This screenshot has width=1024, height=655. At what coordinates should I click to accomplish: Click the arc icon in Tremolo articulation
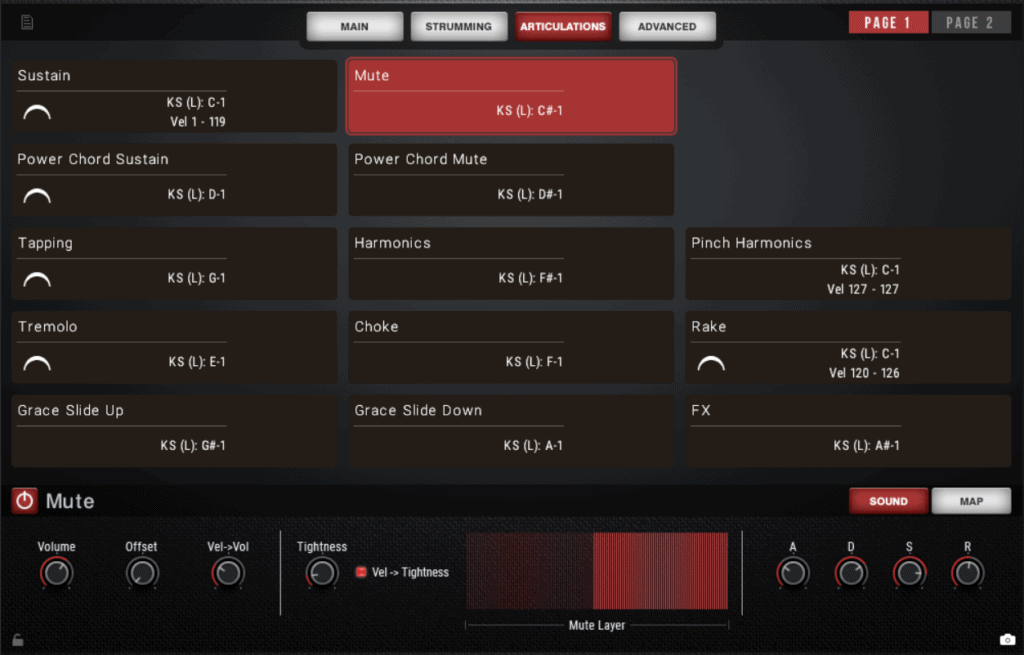point(37,364)
